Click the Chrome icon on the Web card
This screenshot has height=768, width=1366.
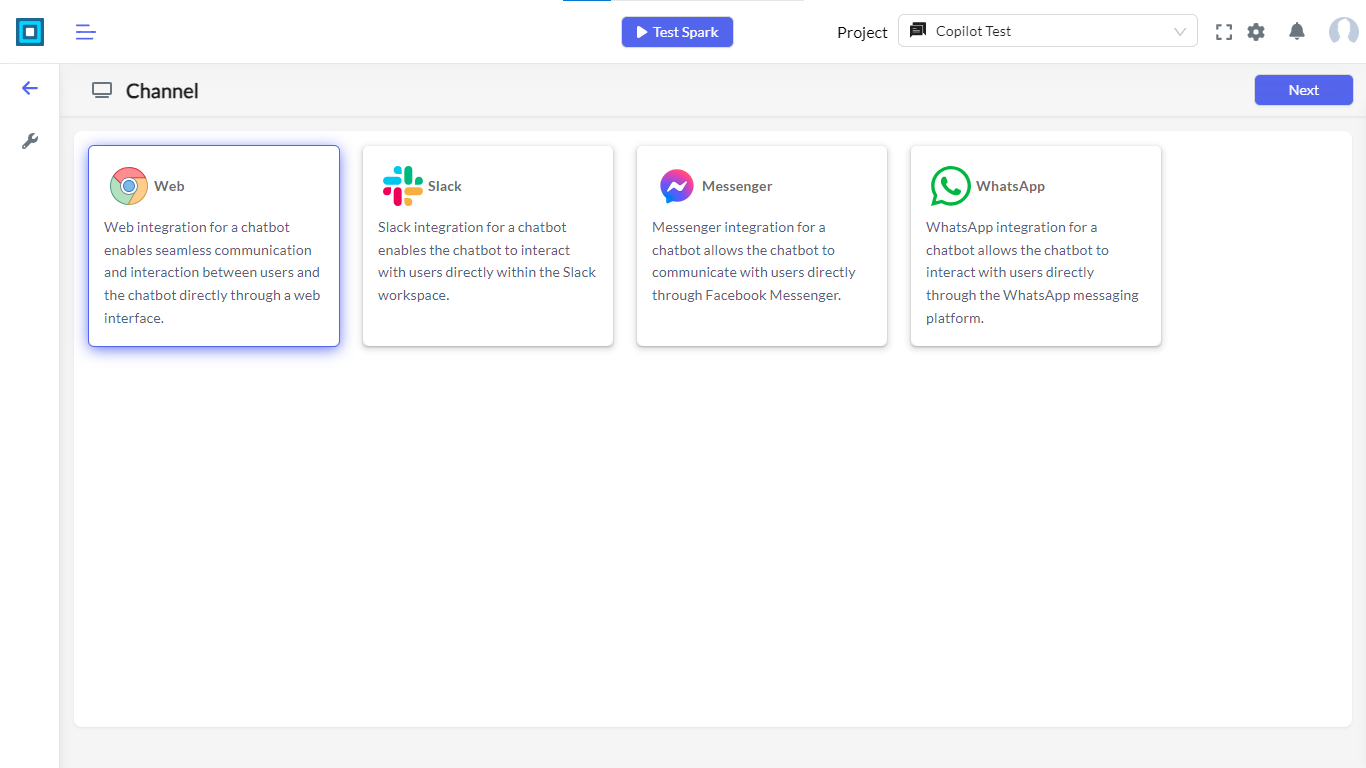pos(129,186)
